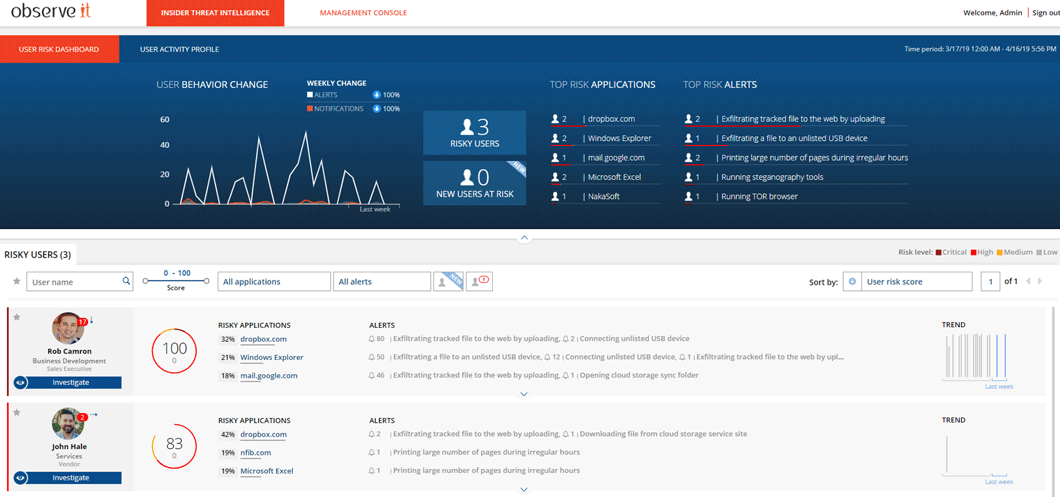The width and height of the screenshot is (1060, 497).
Task: Click the score range slider's left handle
Action: 144,281
